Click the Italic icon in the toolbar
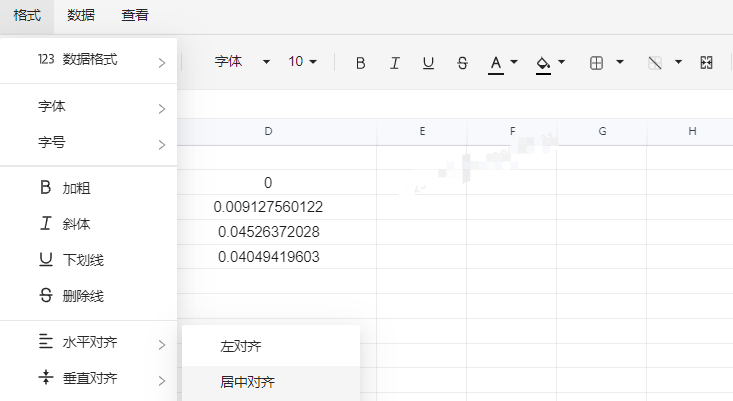The image size is (733, 401). tap(394, 62)
